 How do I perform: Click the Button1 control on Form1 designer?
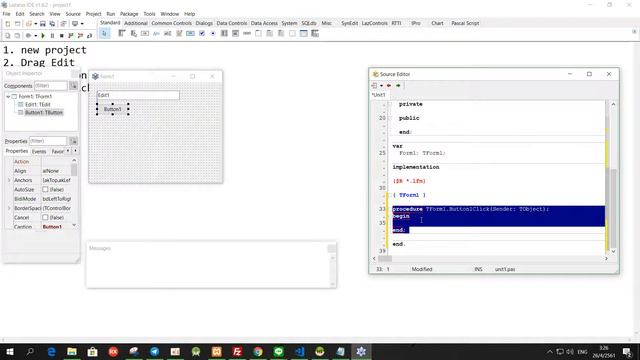[113, 109]
